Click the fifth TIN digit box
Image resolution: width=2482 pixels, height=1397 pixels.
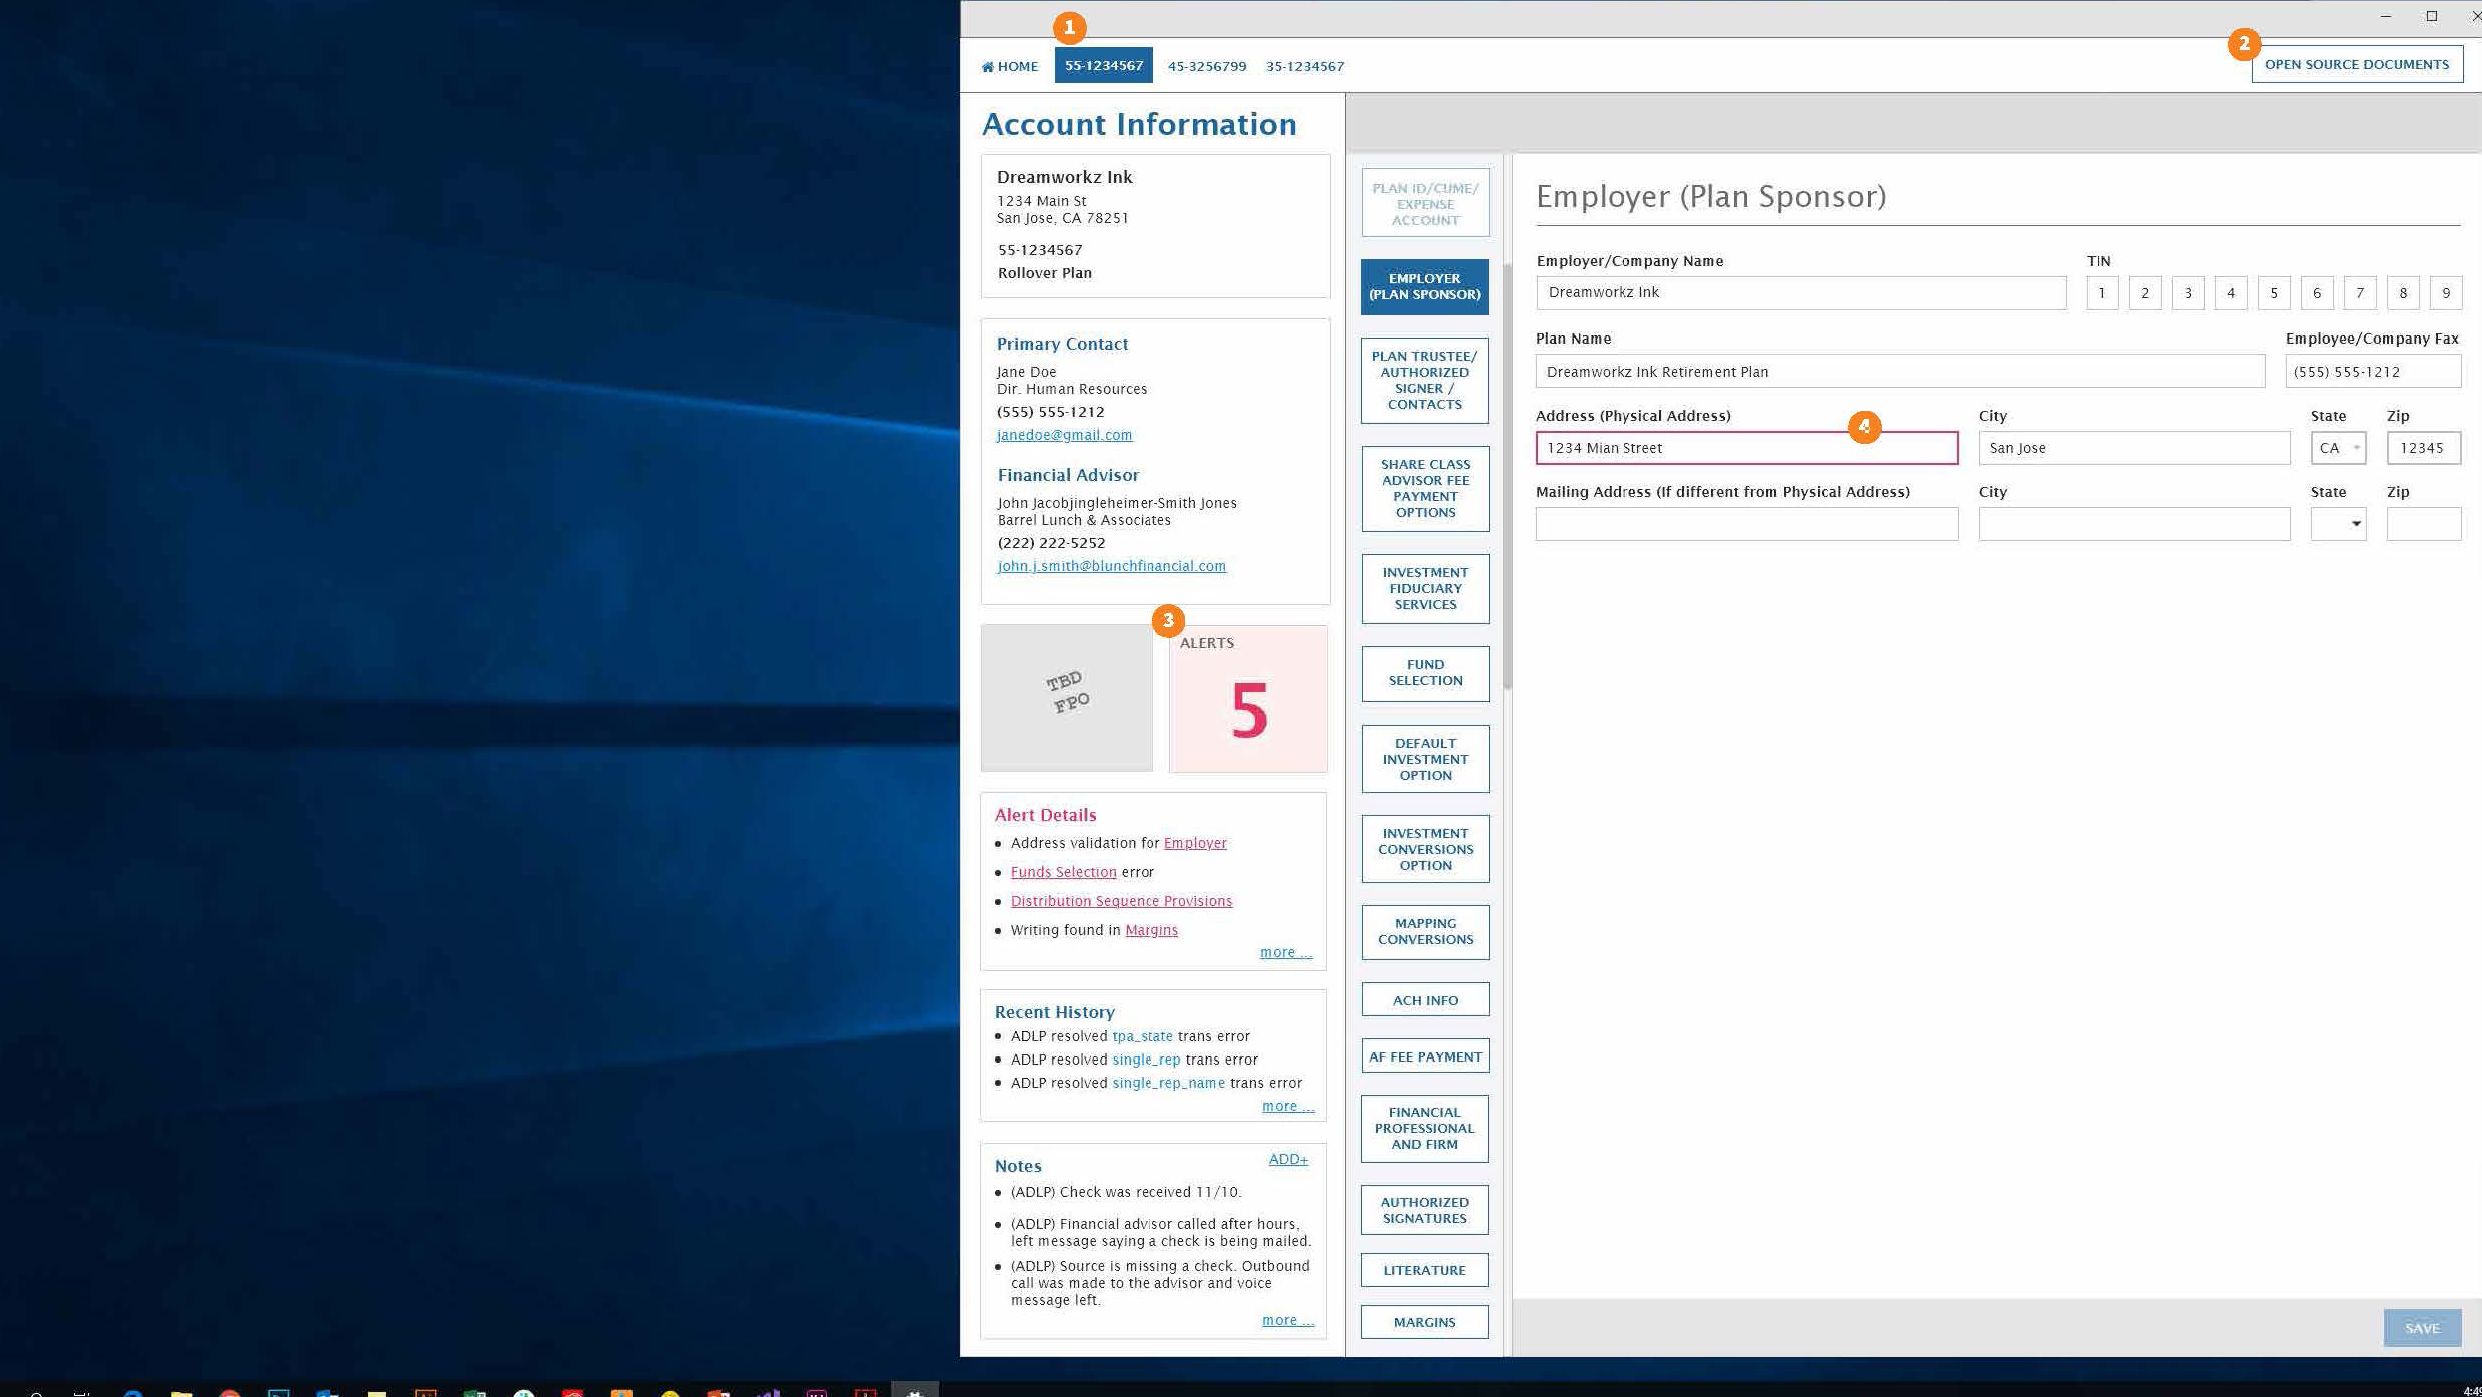[2274, 293]
